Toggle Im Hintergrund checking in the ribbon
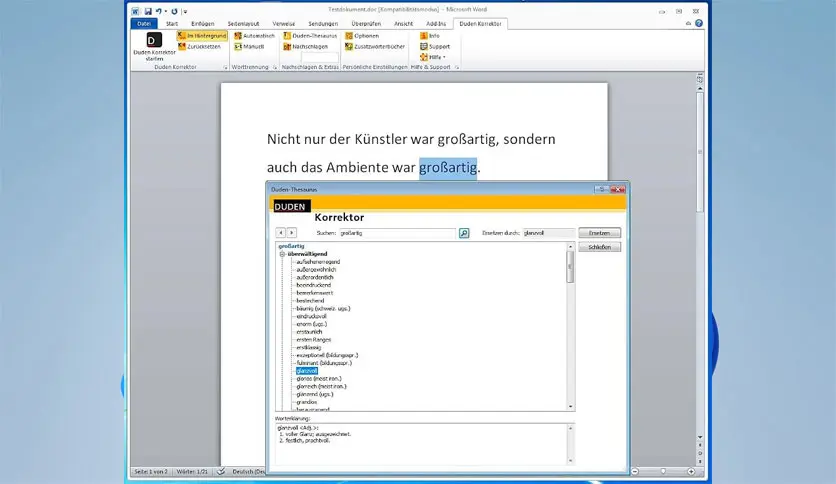836x484 pixels. [x=202, y=36]
